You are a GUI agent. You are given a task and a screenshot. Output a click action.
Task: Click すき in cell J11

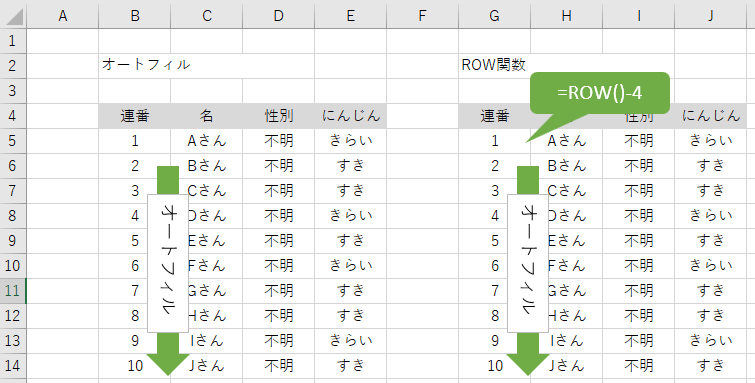coord(711,291)
